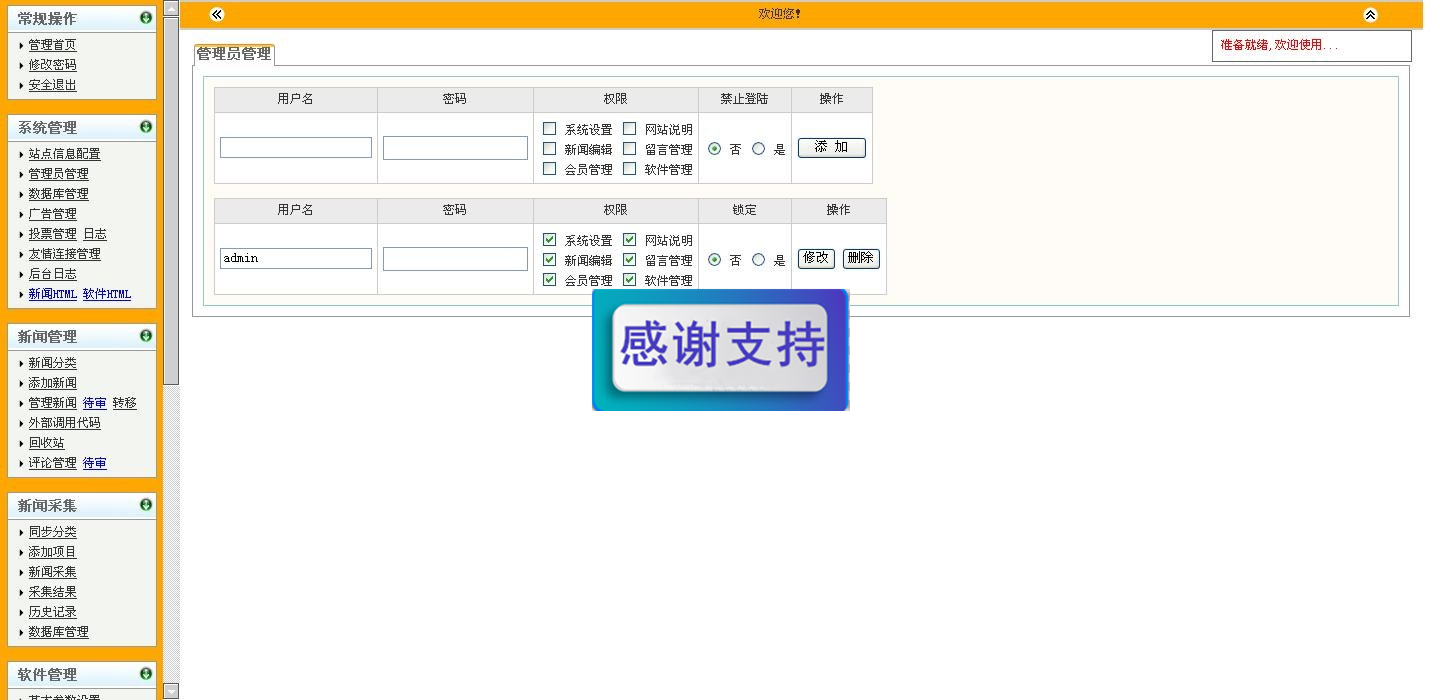
Task: Open the 软件HTML link
Action: pos(107,294)
